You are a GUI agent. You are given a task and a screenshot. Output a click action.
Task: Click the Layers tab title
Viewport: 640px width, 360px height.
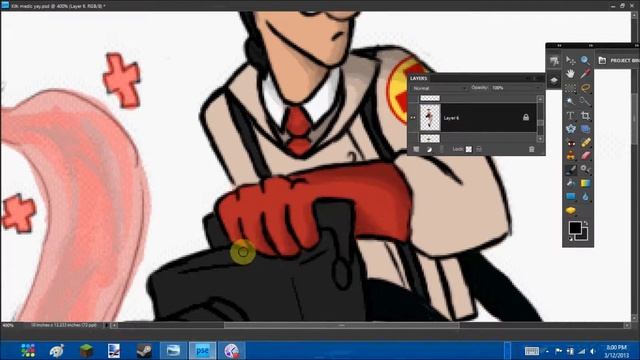pyautogui.click(x=418, y=78)
